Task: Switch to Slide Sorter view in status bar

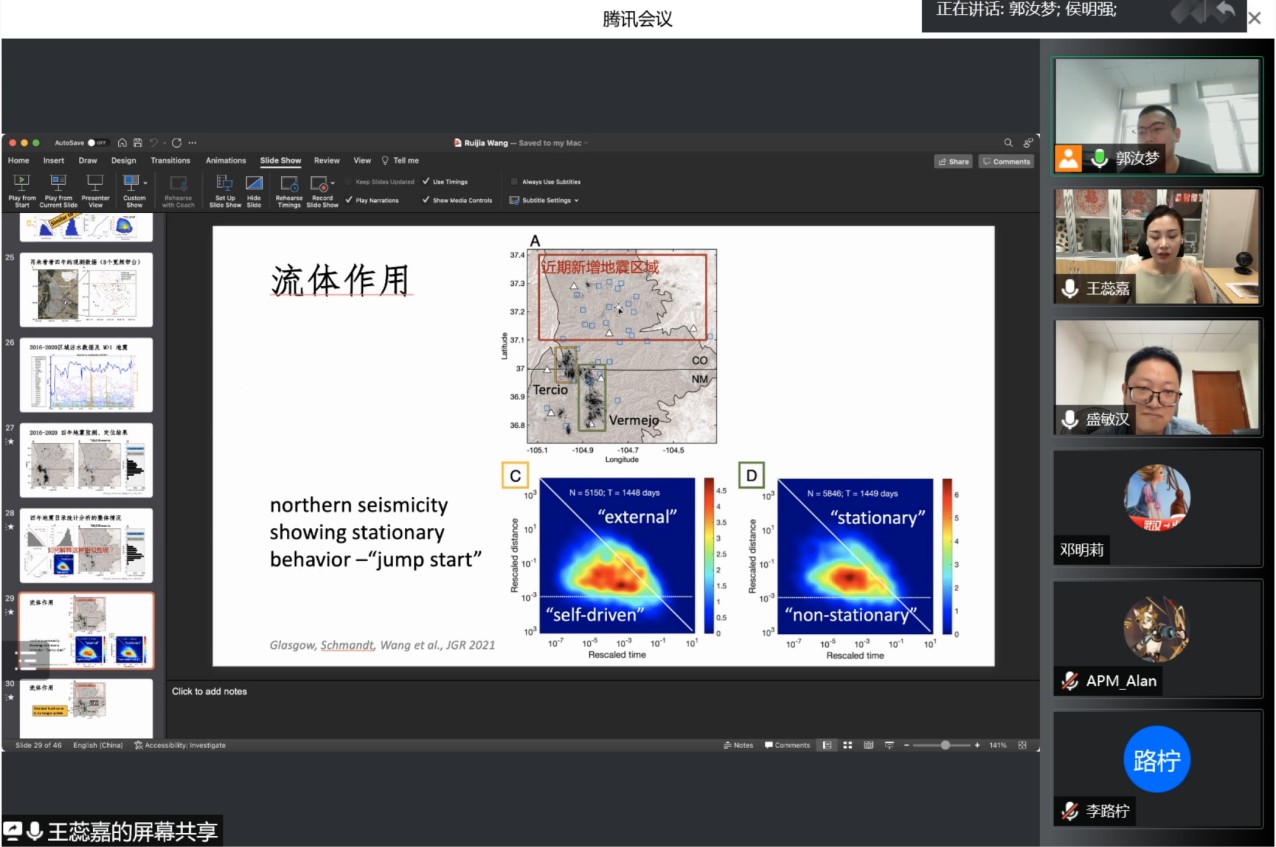Action: click(x=847, y=745)
